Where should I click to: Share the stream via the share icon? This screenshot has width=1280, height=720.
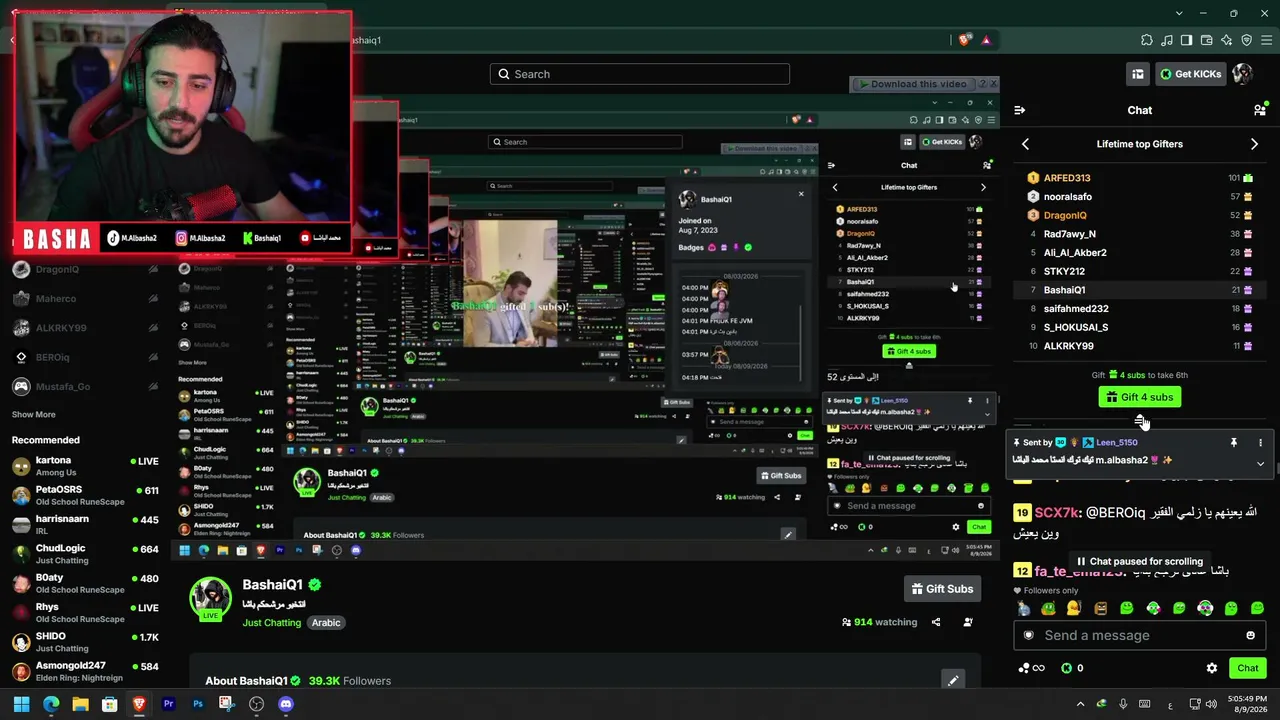(x=936, y=622)
